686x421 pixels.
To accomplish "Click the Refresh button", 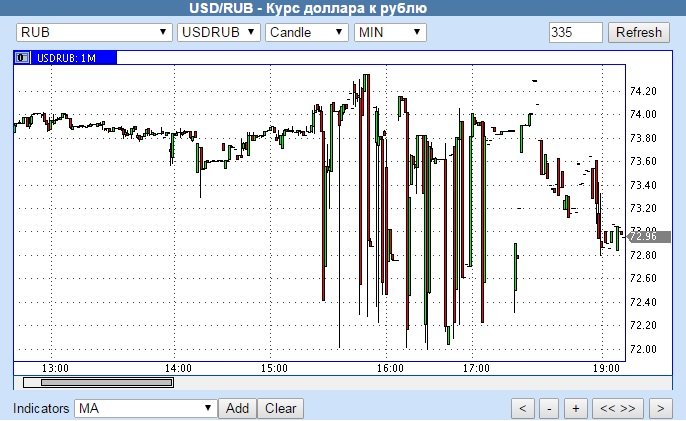I will click(639, 32).
